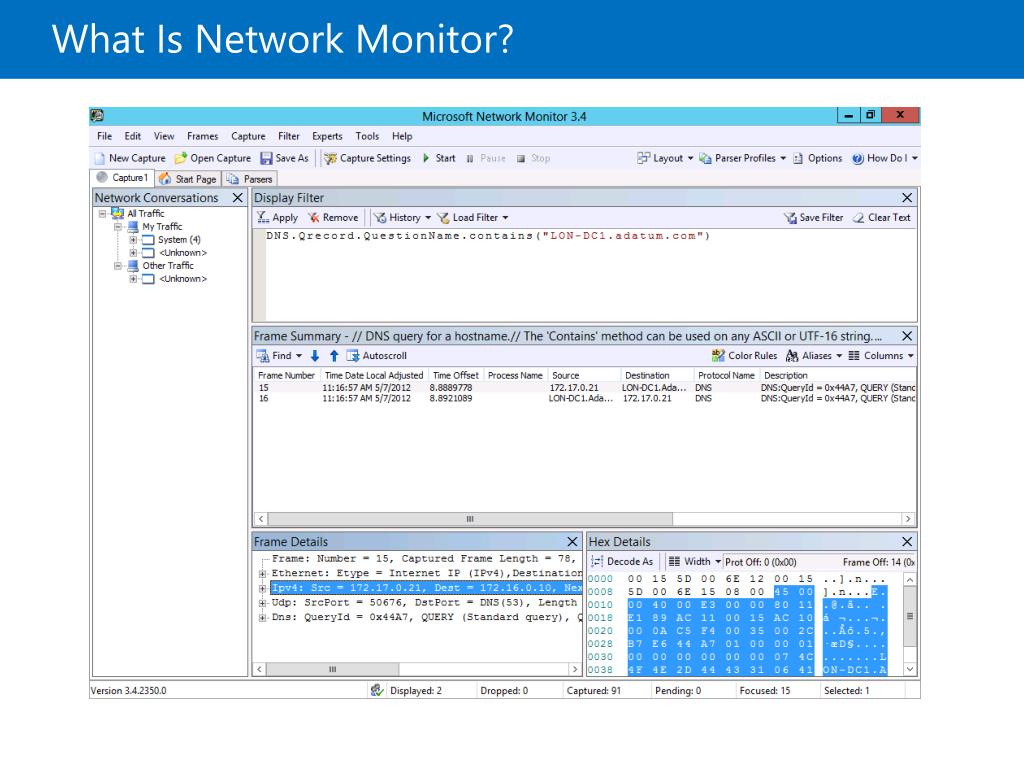Image resolution: width=1024 pixels, height=768 pixels.
Task: Open the Aliases dropdown
Action: coord(814,355)
